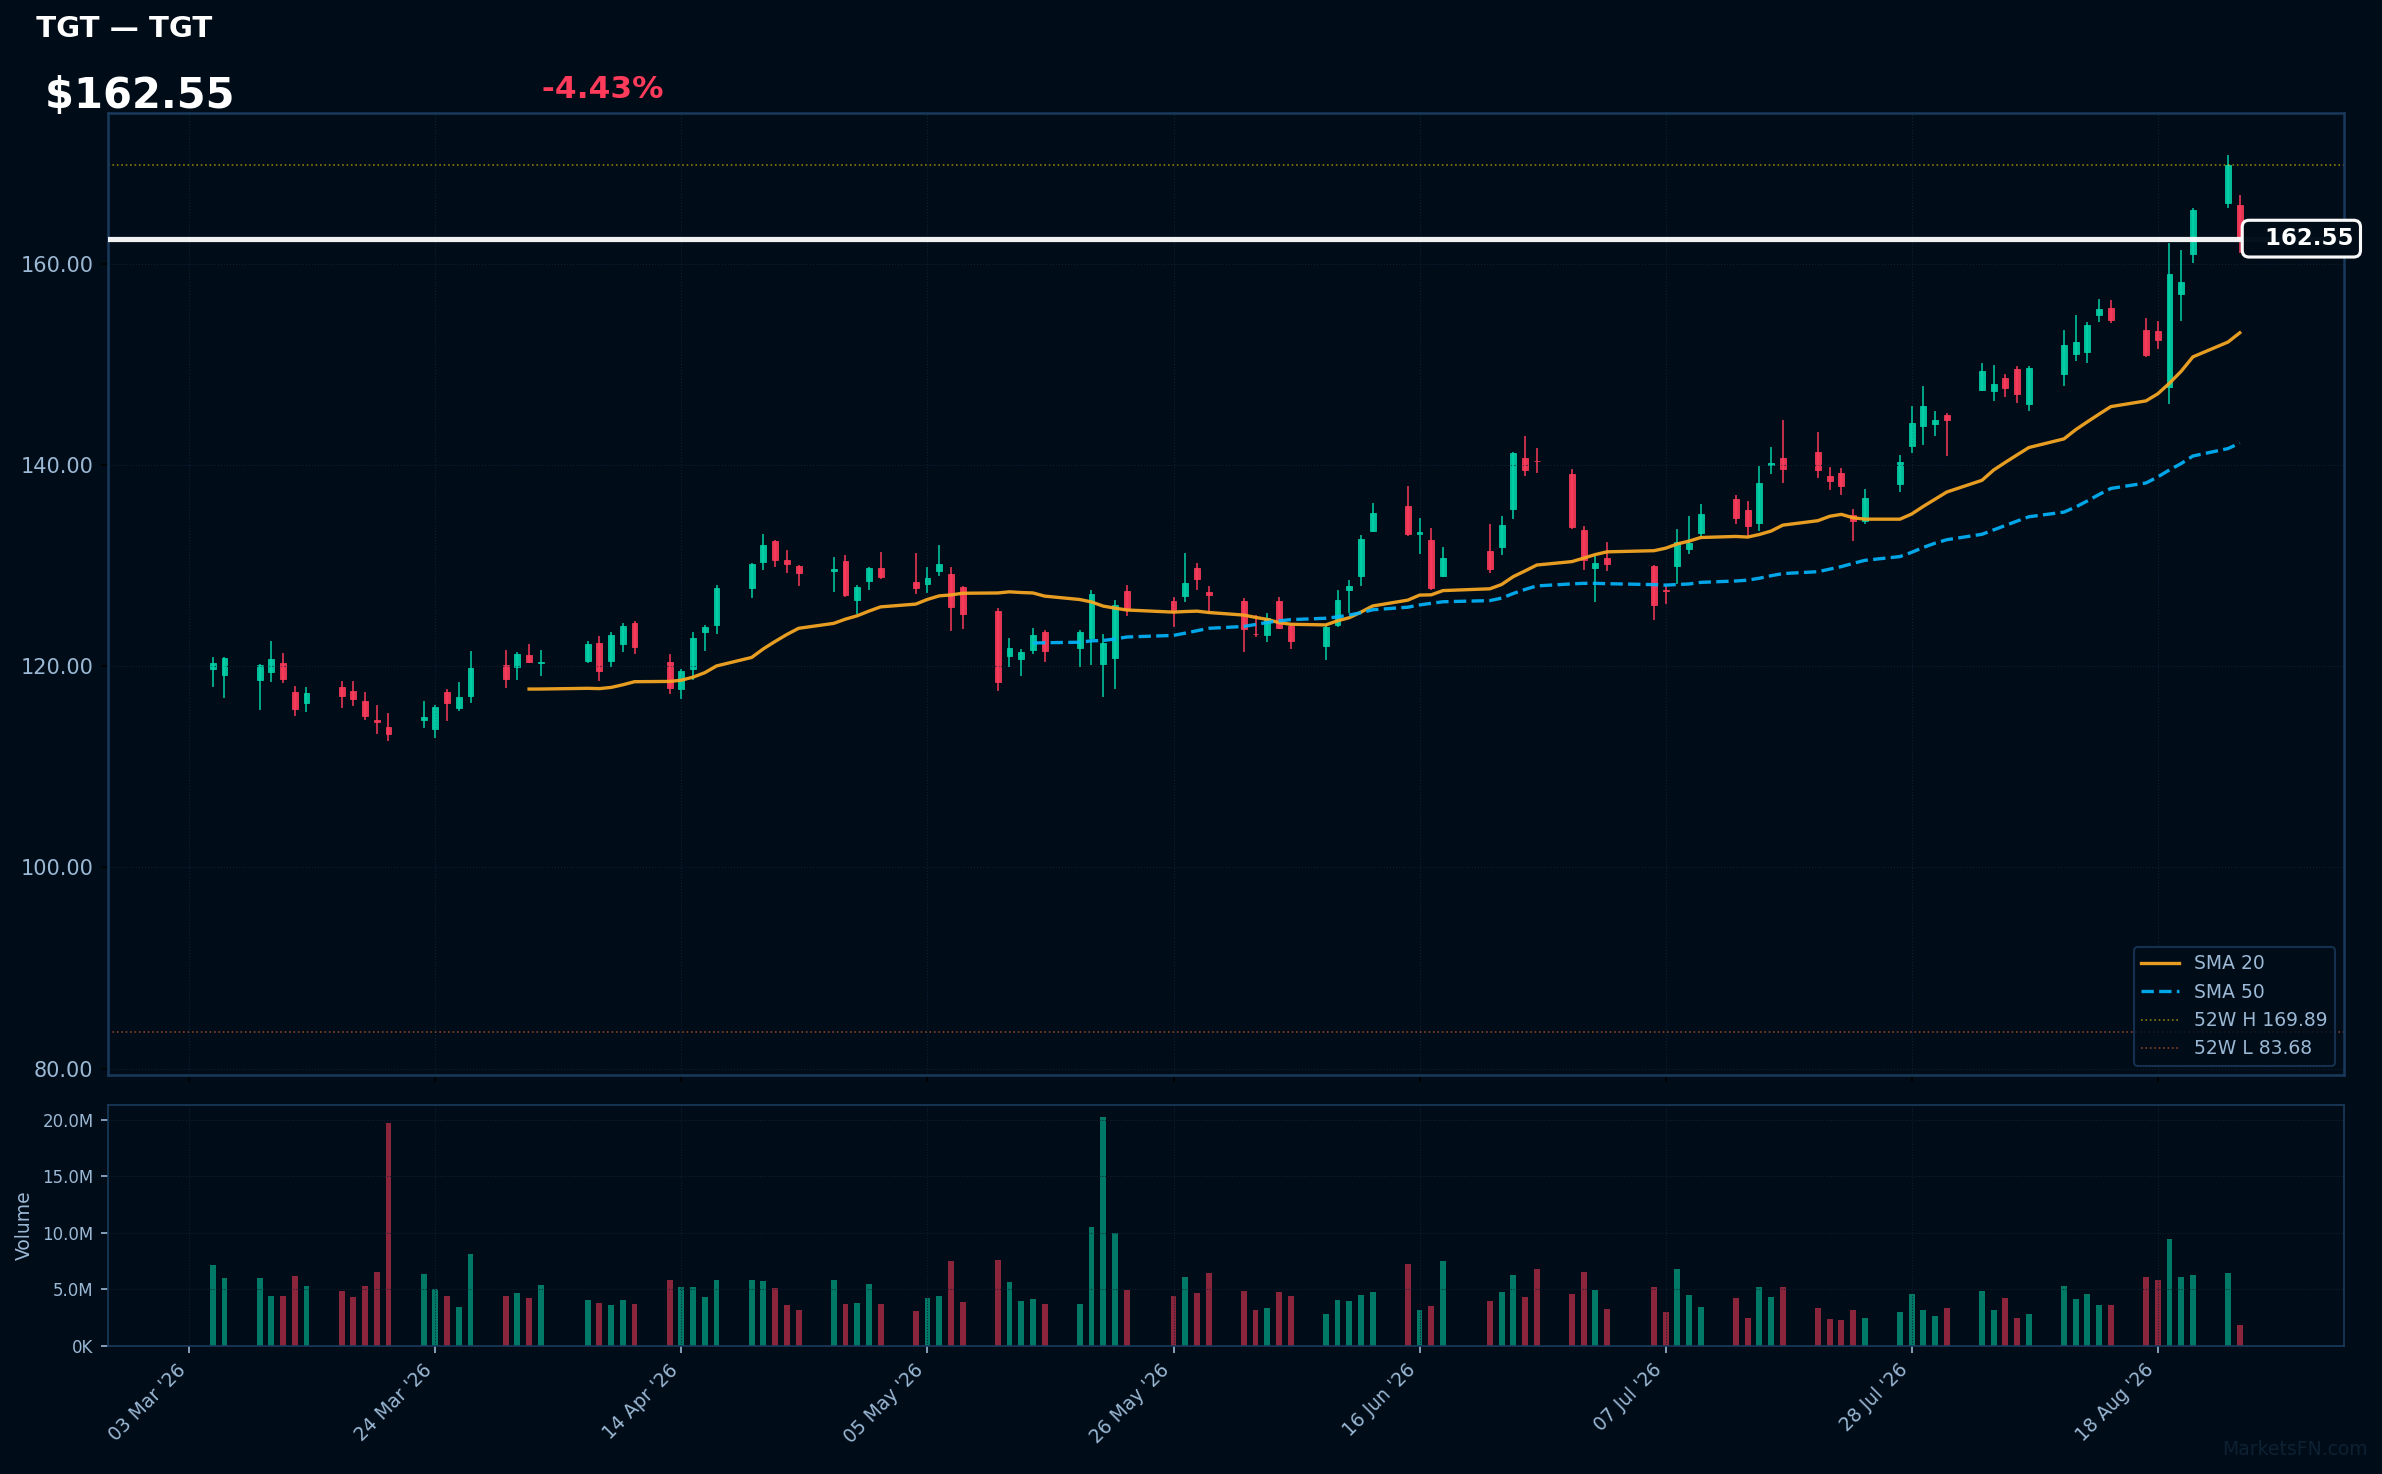Click the tallest green volume bar in late May

click(x=1103, y=1231)
